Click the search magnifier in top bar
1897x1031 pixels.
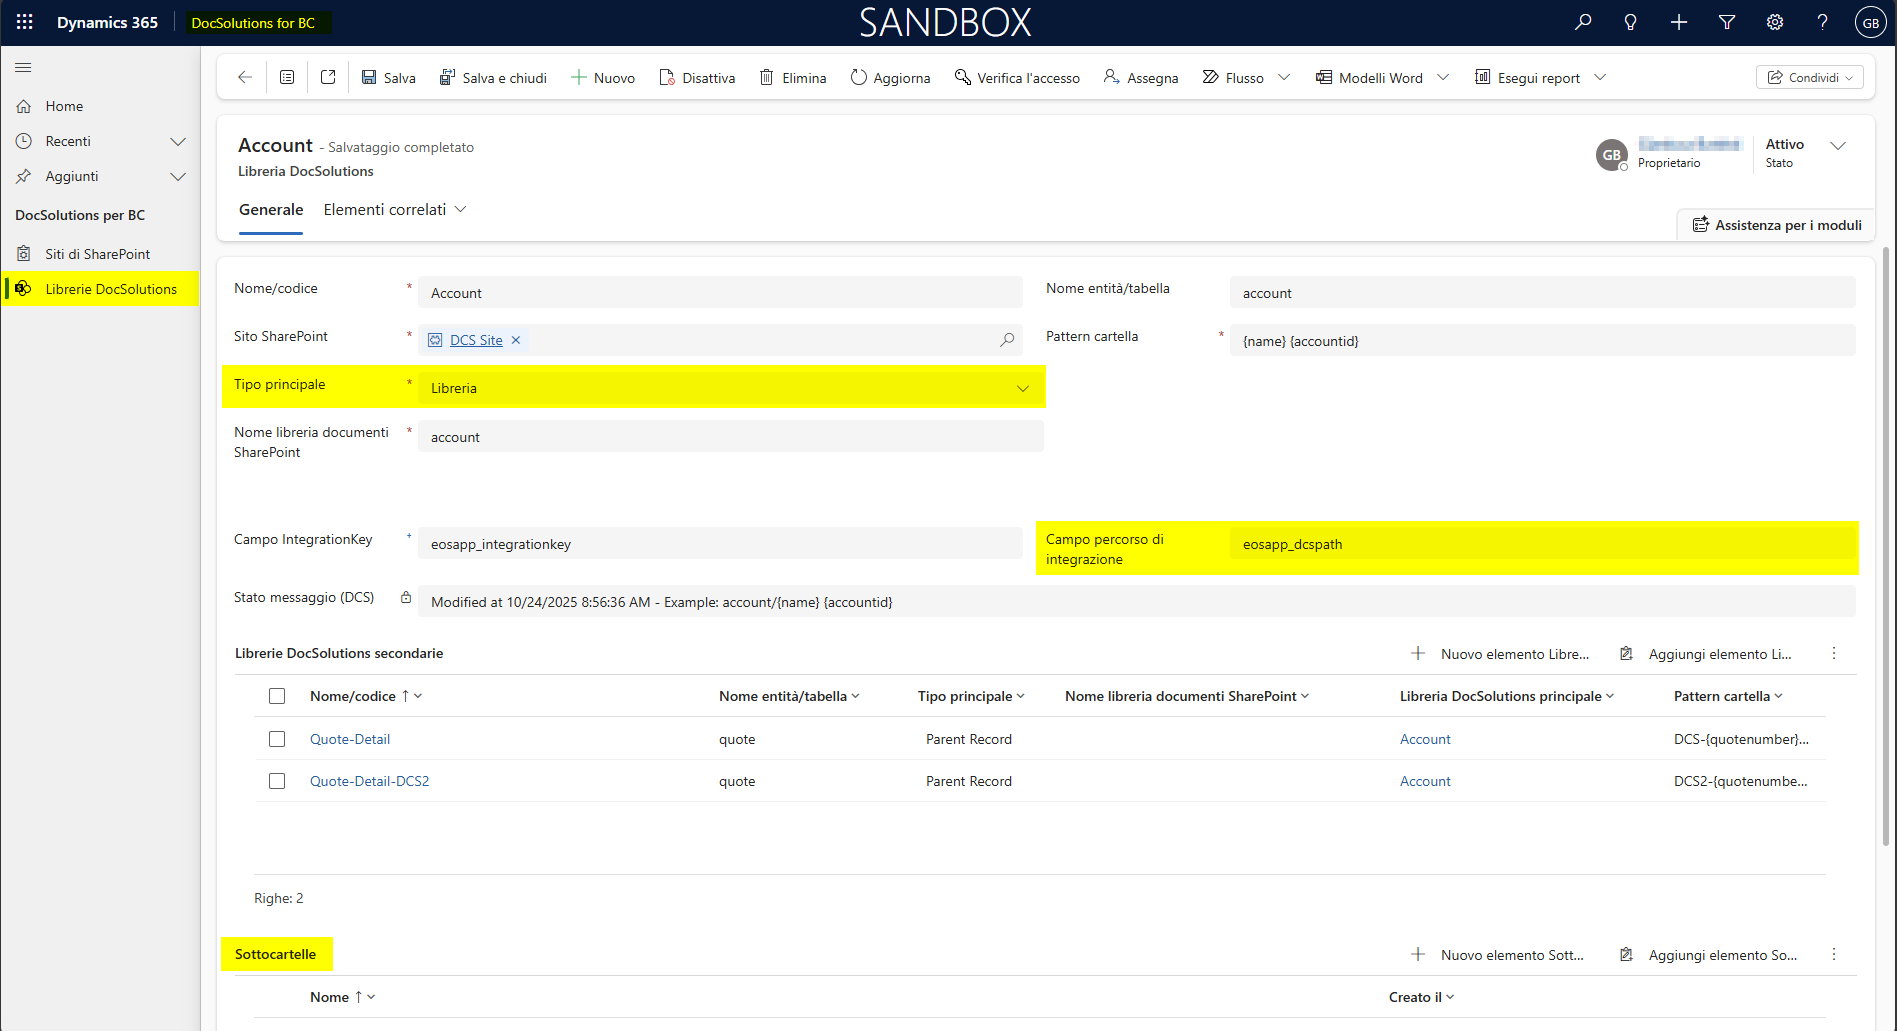(x=1583, y=22)
